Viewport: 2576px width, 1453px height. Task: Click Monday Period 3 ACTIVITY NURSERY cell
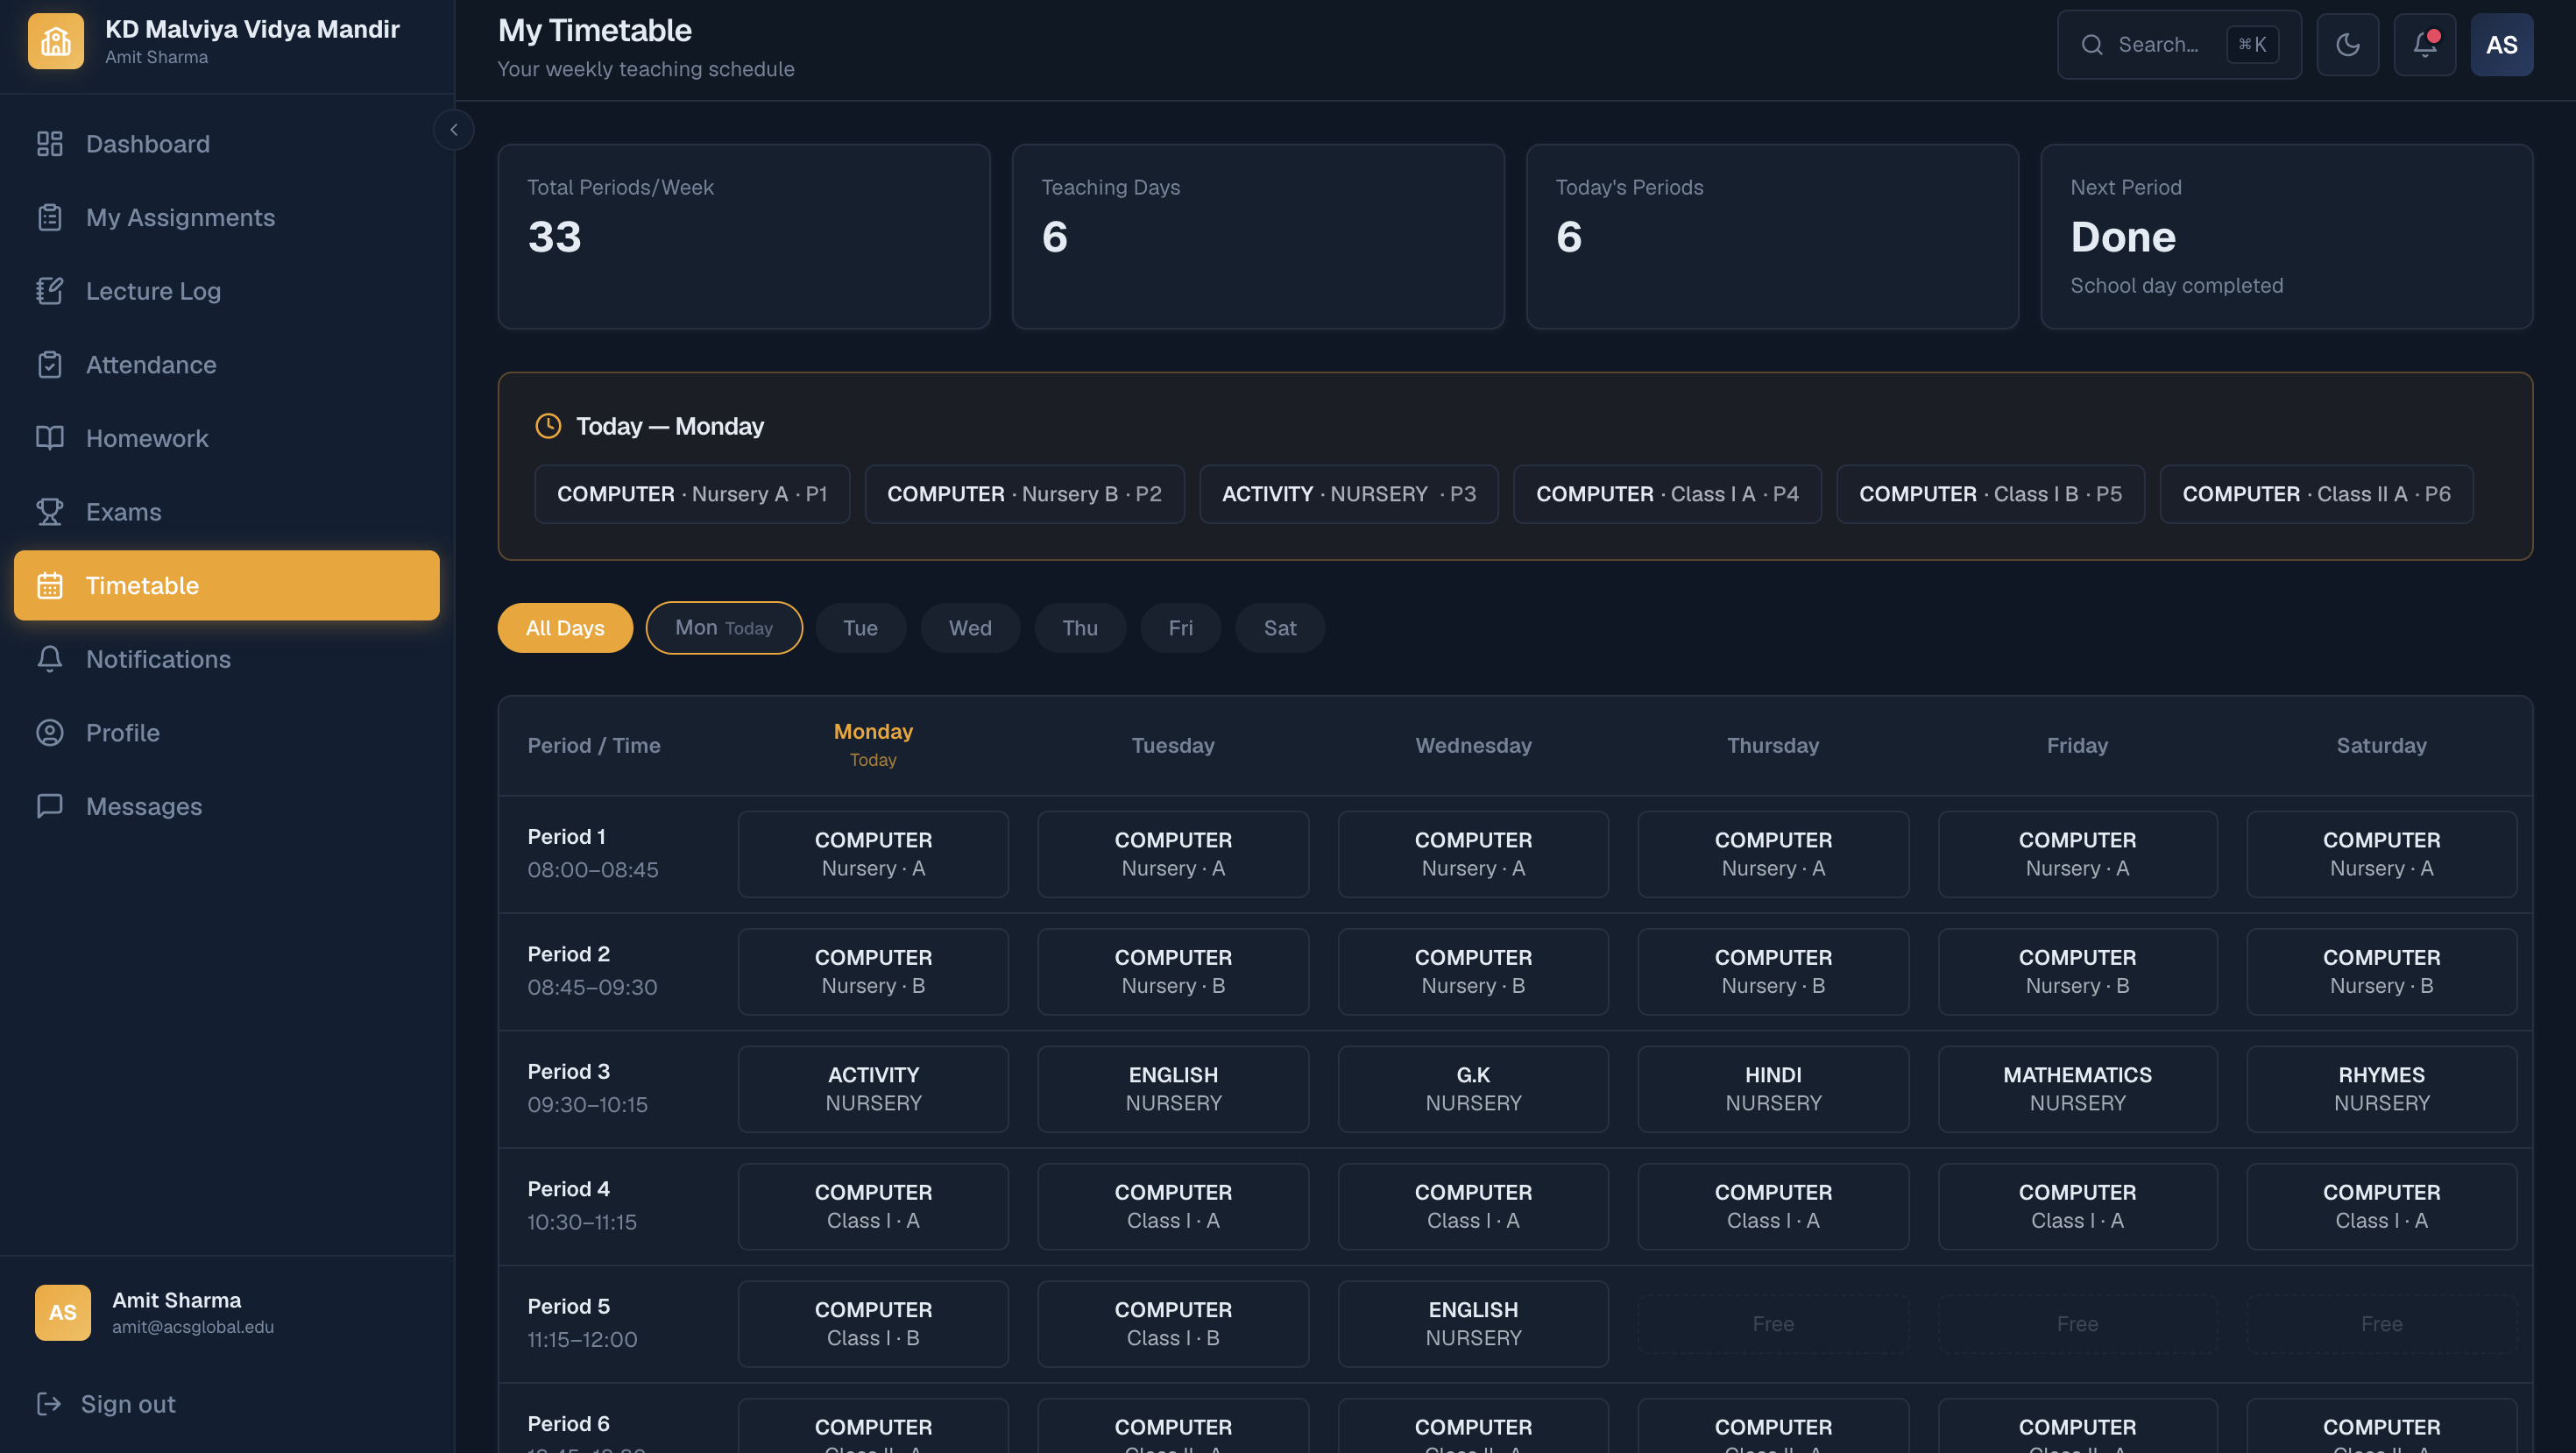(873, 1089)
